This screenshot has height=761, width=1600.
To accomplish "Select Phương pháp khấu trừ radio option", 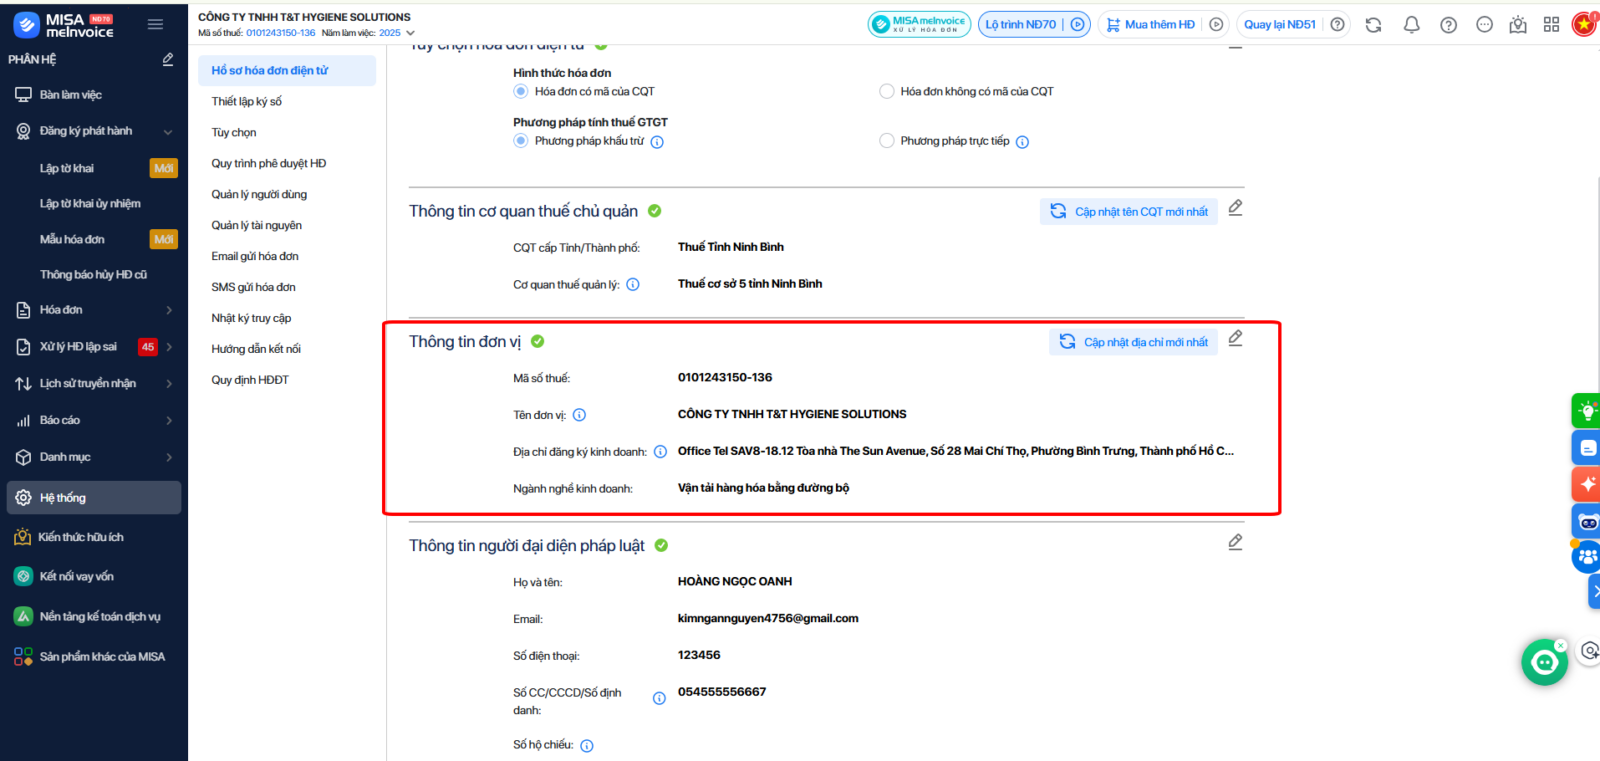I will (521, 141).
